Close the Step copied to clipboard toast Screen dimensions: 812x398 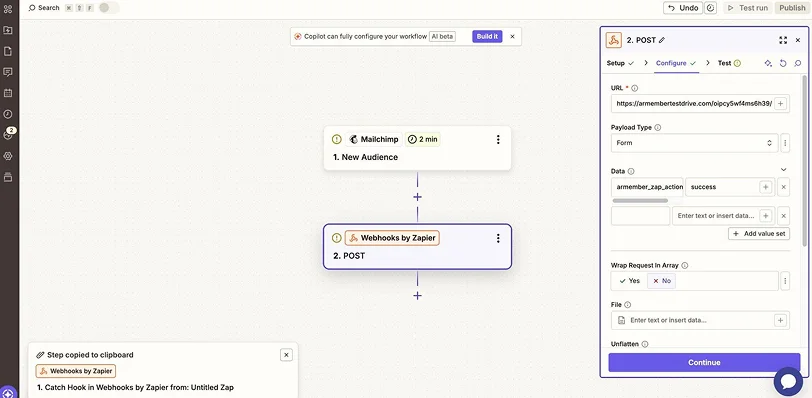coord(286,355)
